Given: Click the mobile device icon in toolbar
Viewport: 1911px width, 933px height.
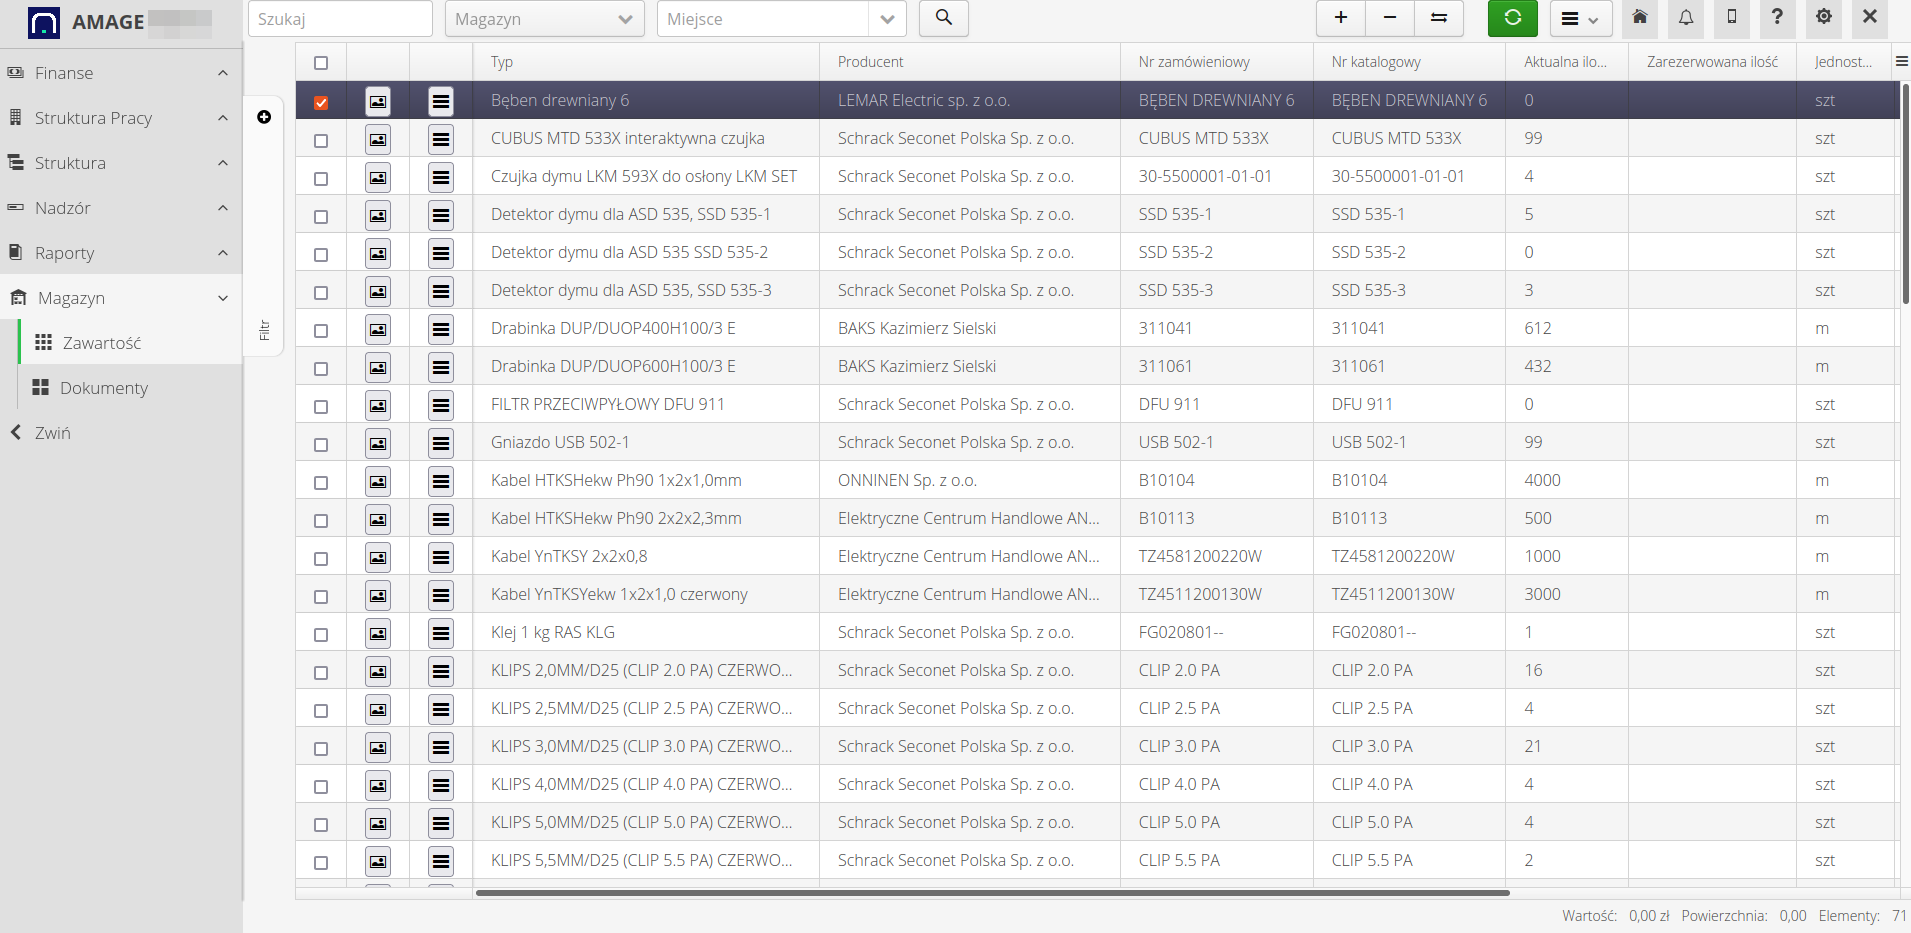Looking at the screenshot, I should (1731, 18).
